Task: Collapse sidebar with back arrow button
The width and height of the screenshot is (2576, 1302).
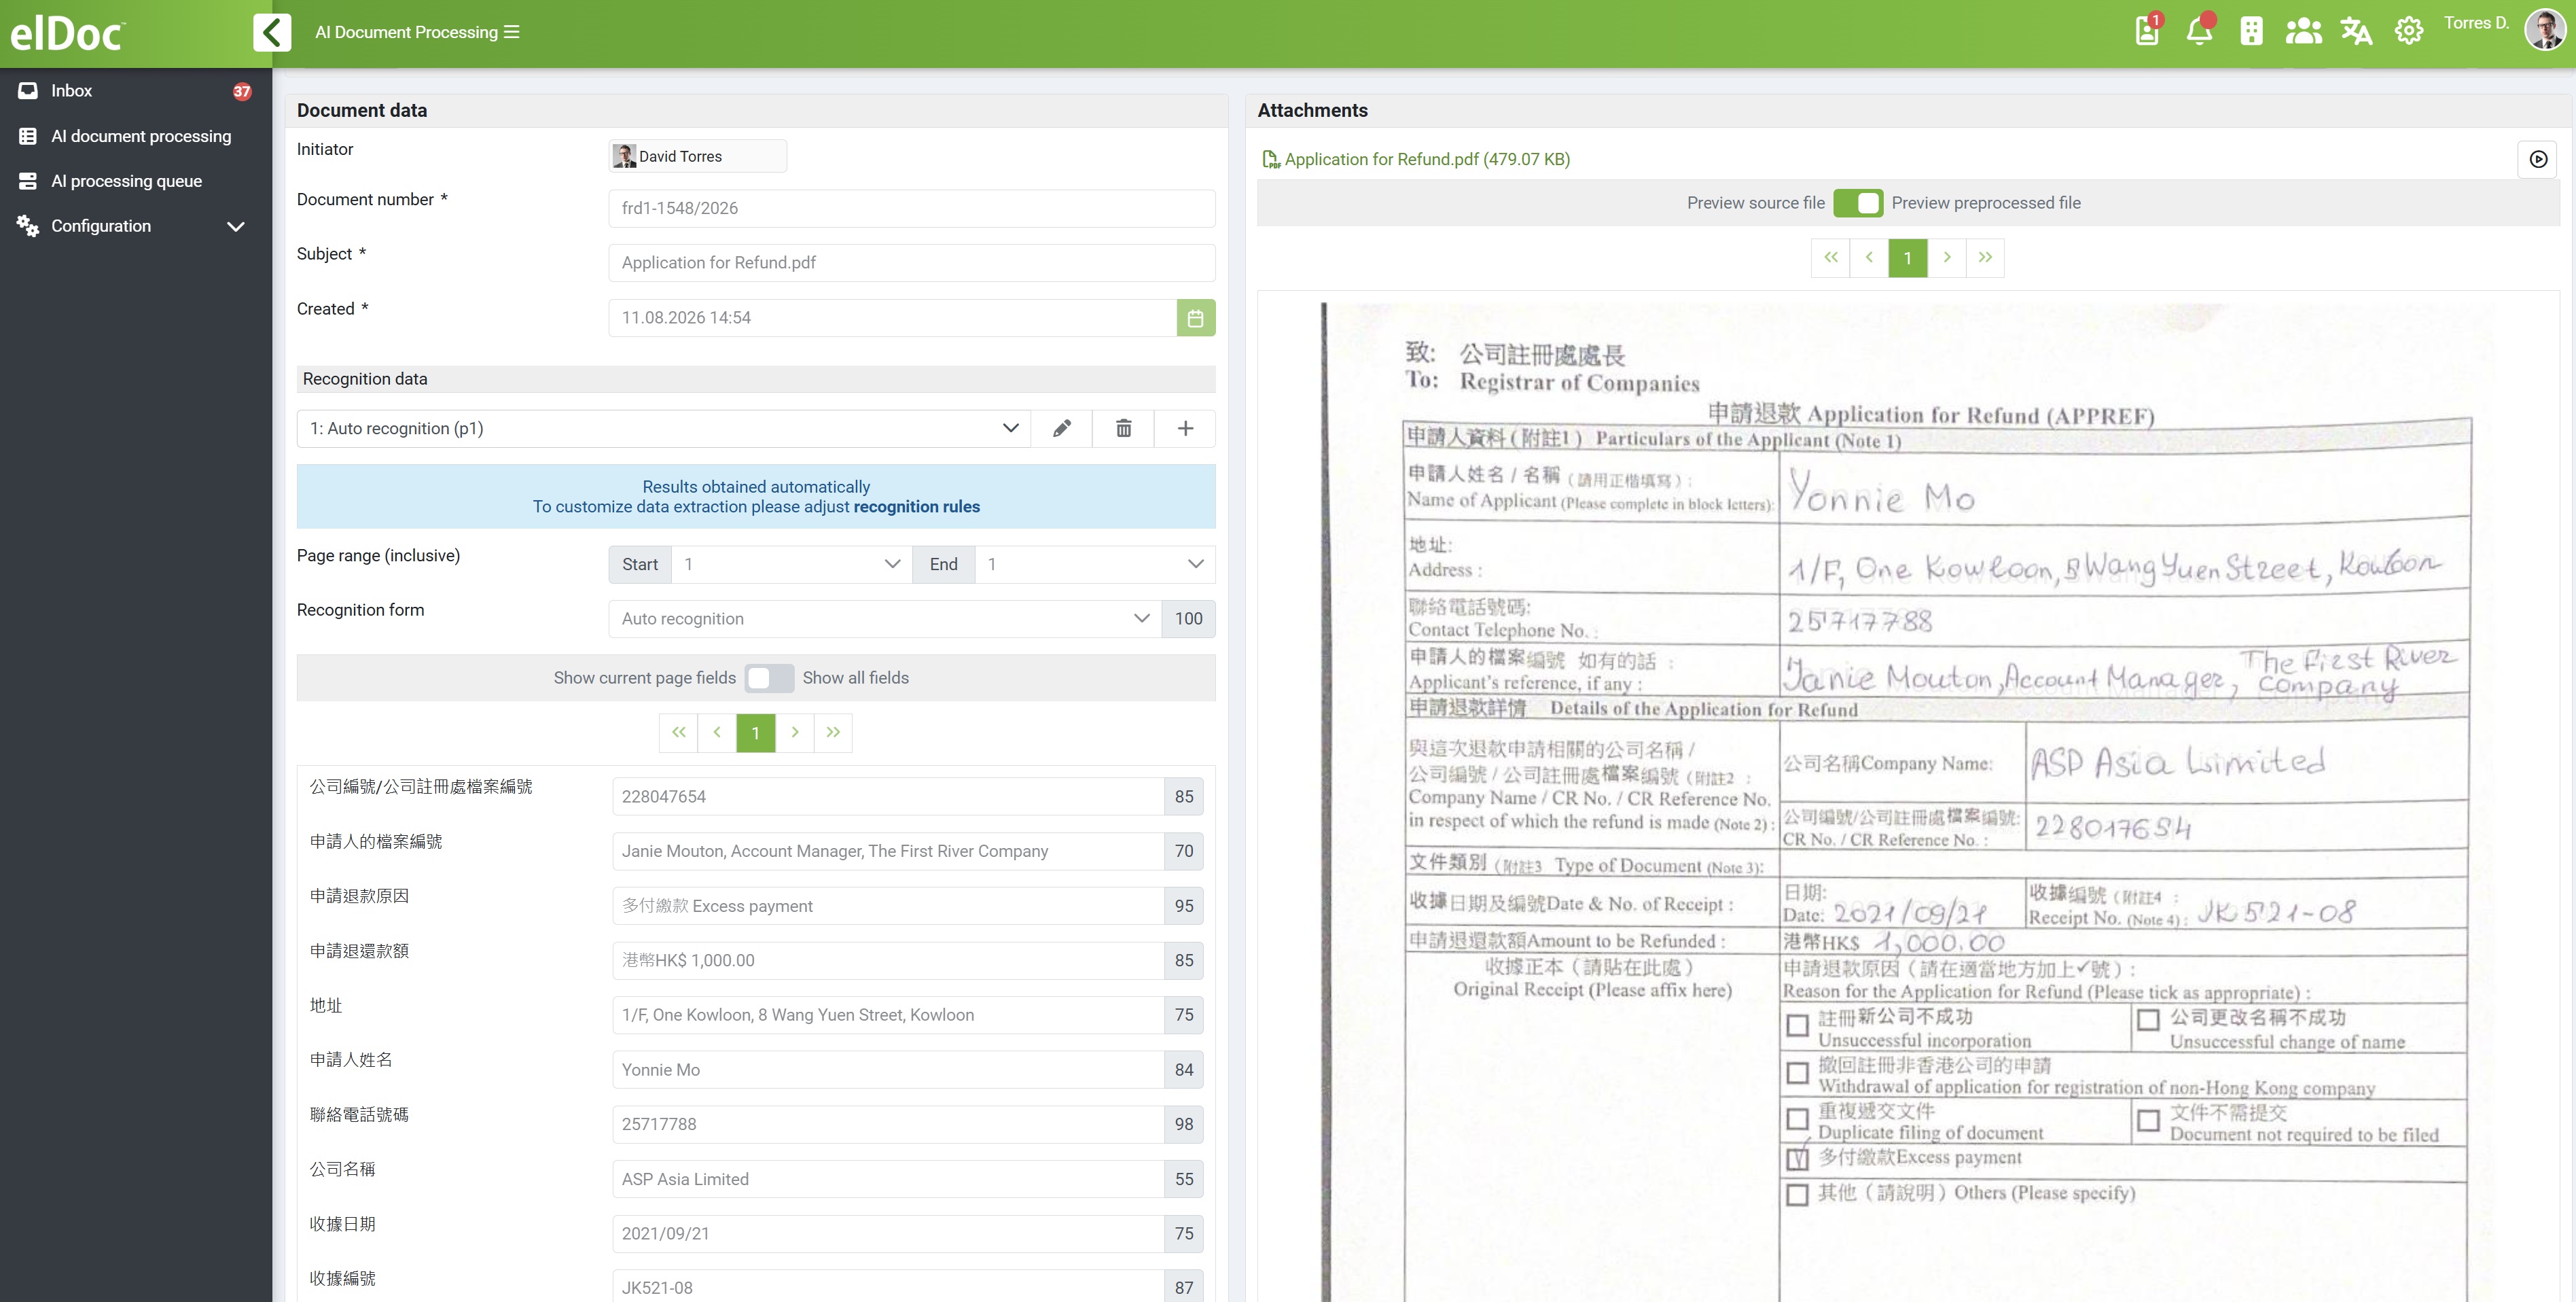Action: point(272,32)
